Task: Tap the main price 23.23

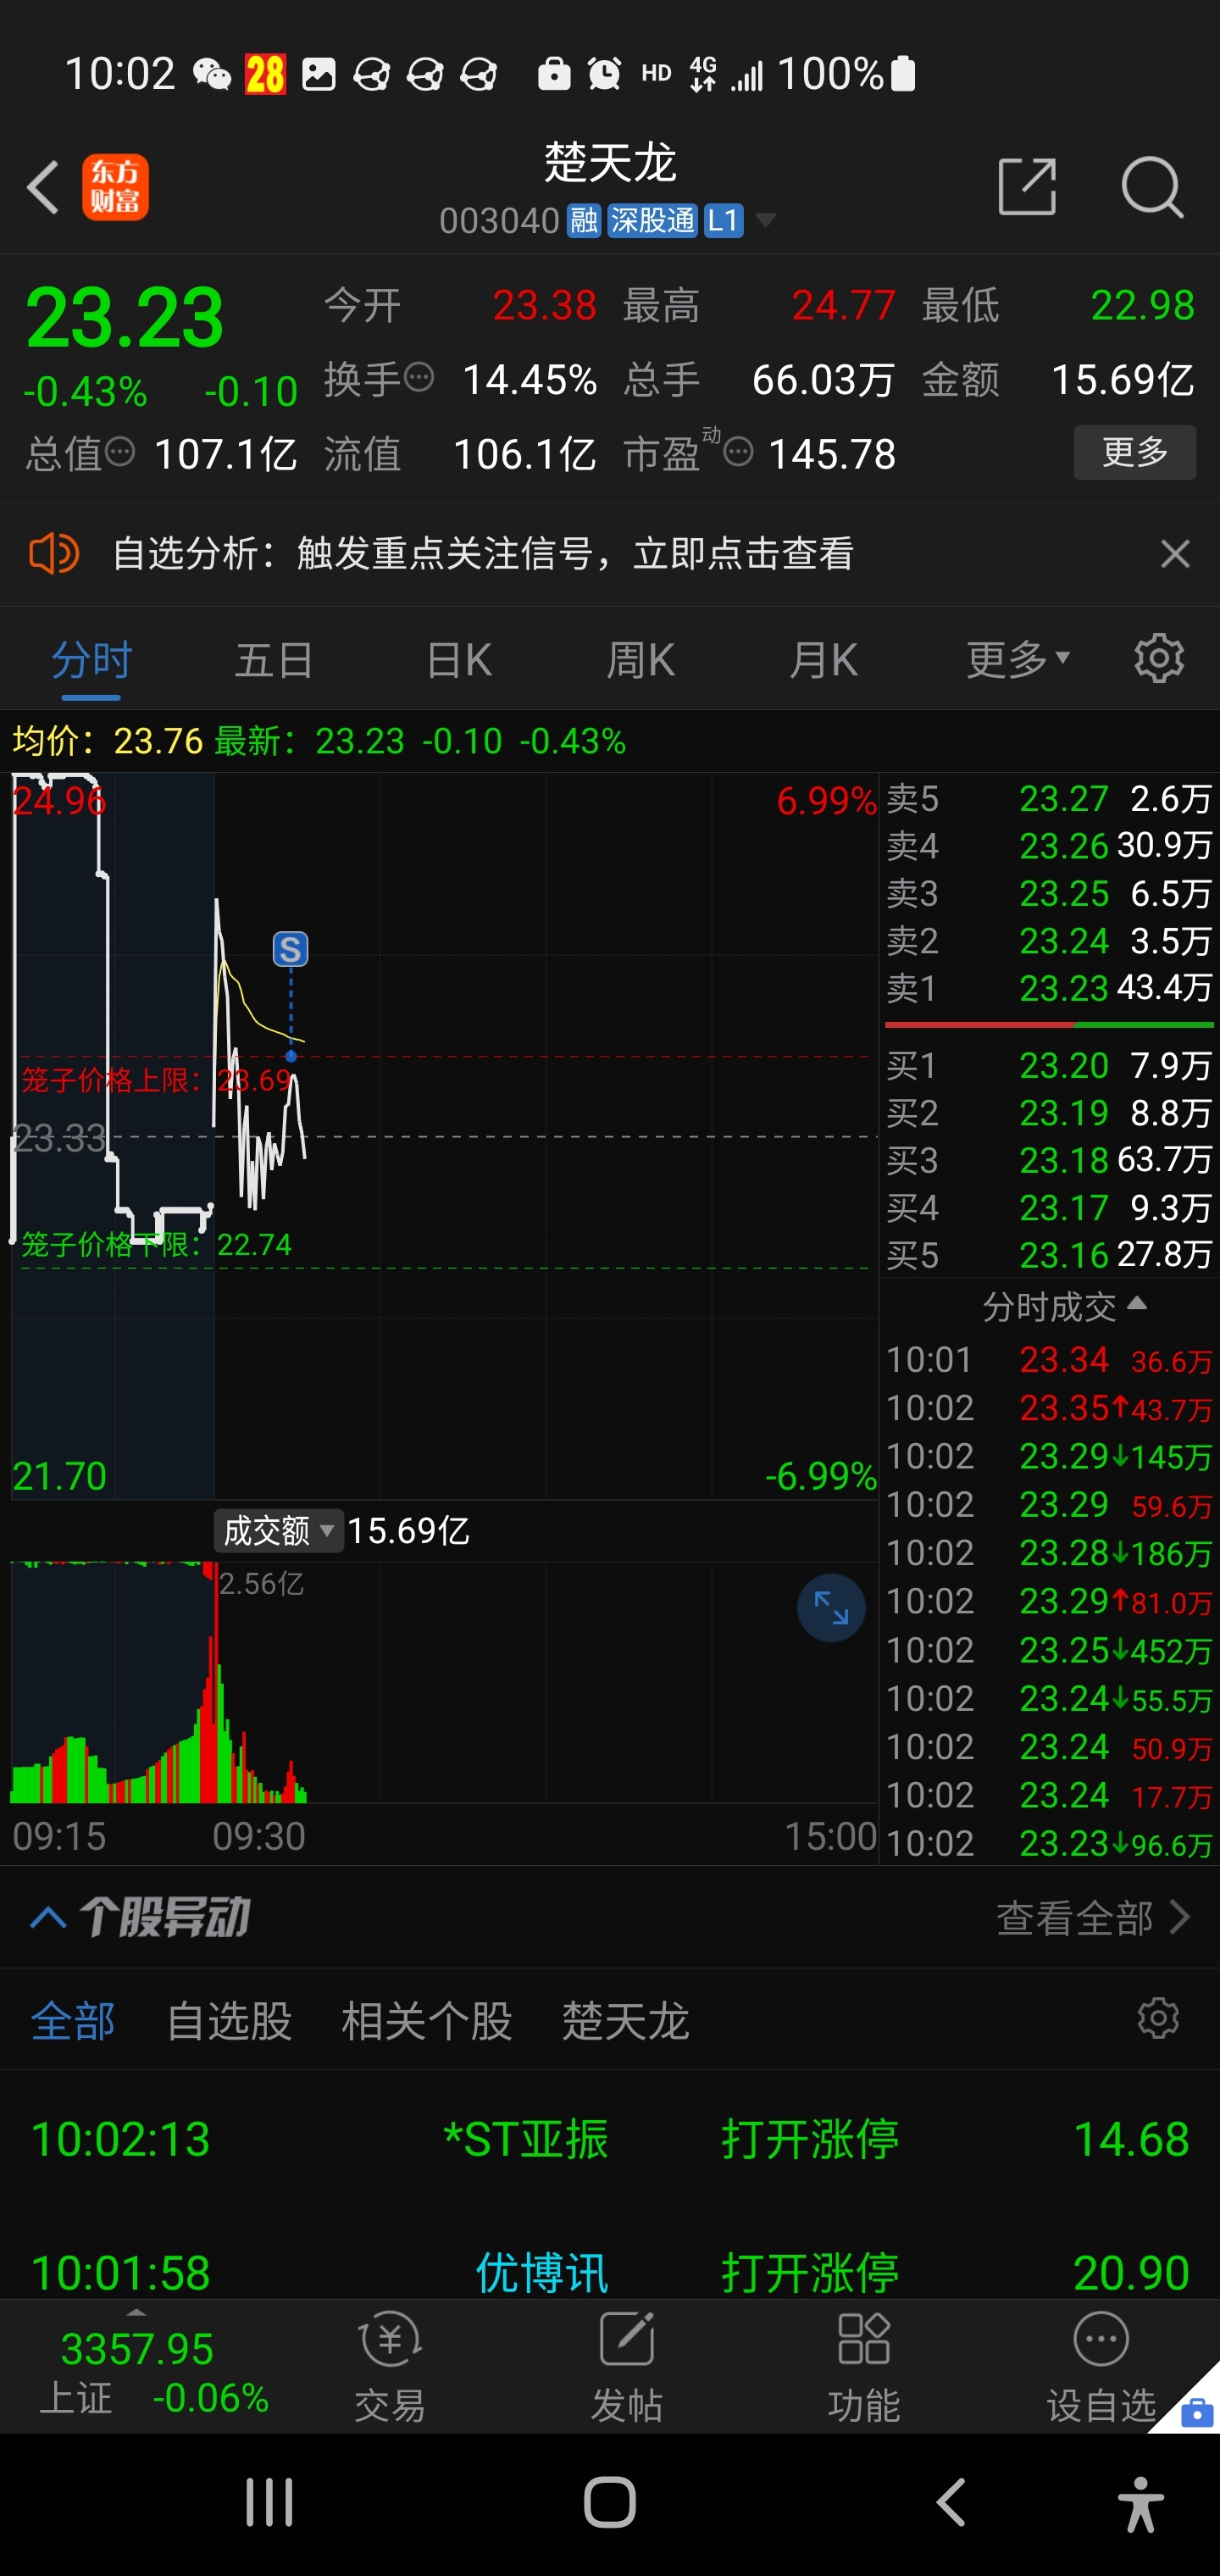Action: (x=125, y=318)
